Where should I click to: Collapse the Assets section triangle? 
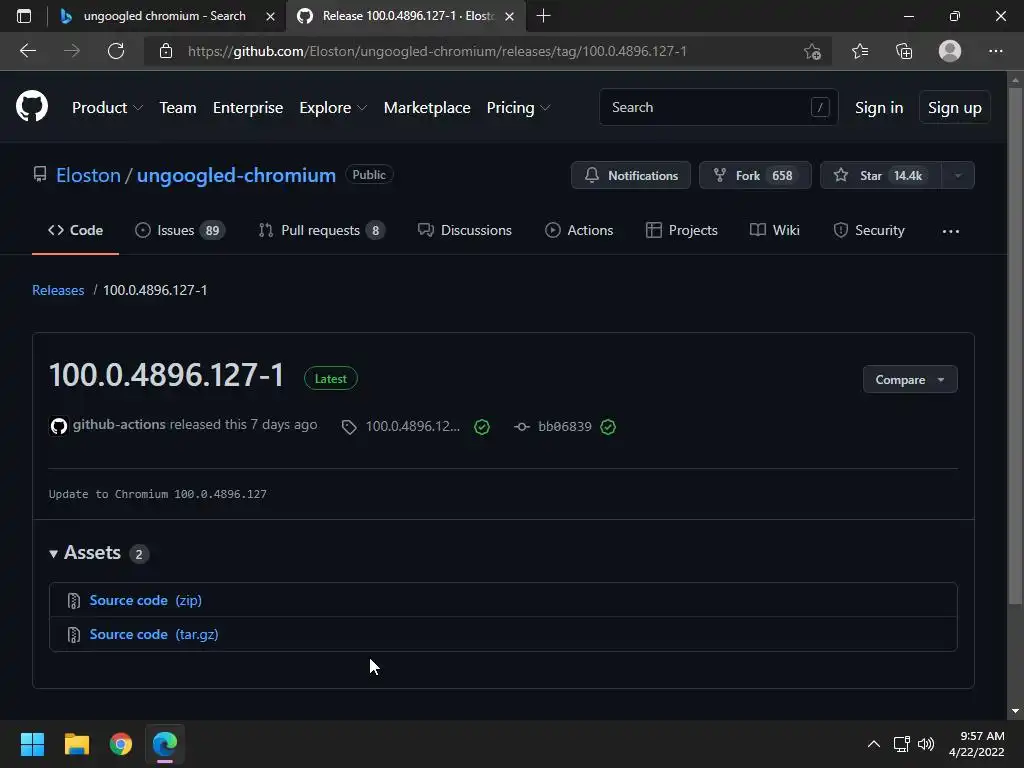coord(54,554)
